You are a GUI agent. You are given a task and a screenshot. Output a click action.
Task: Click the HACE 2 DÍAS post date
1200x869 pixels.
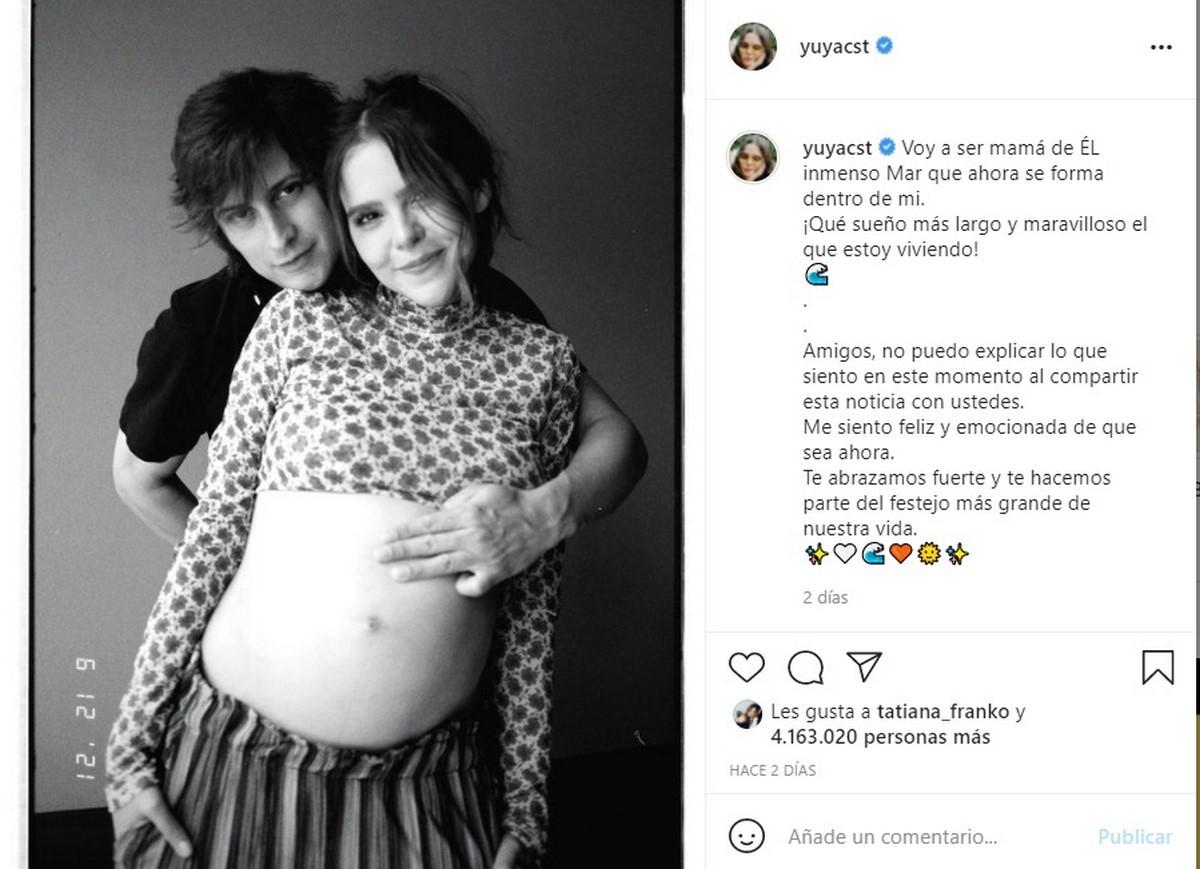[772, 771]
